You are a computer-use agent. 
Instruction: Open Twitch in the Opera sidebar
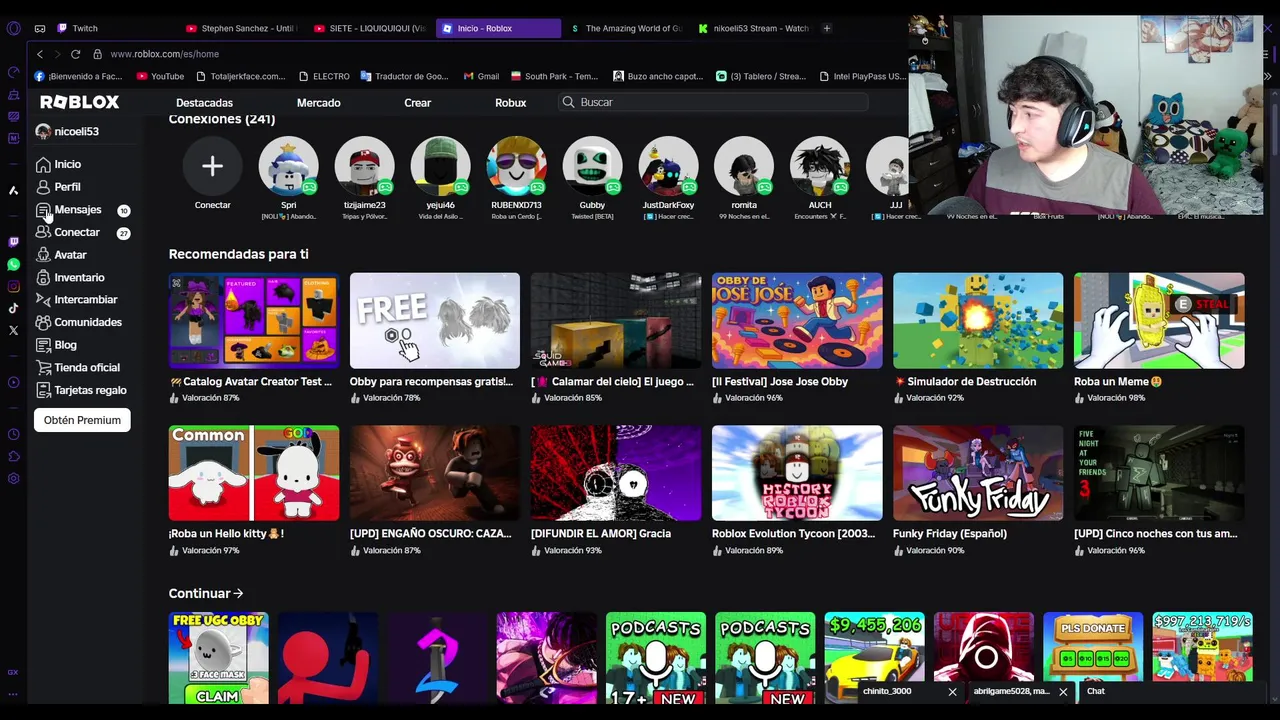point(13,242)
